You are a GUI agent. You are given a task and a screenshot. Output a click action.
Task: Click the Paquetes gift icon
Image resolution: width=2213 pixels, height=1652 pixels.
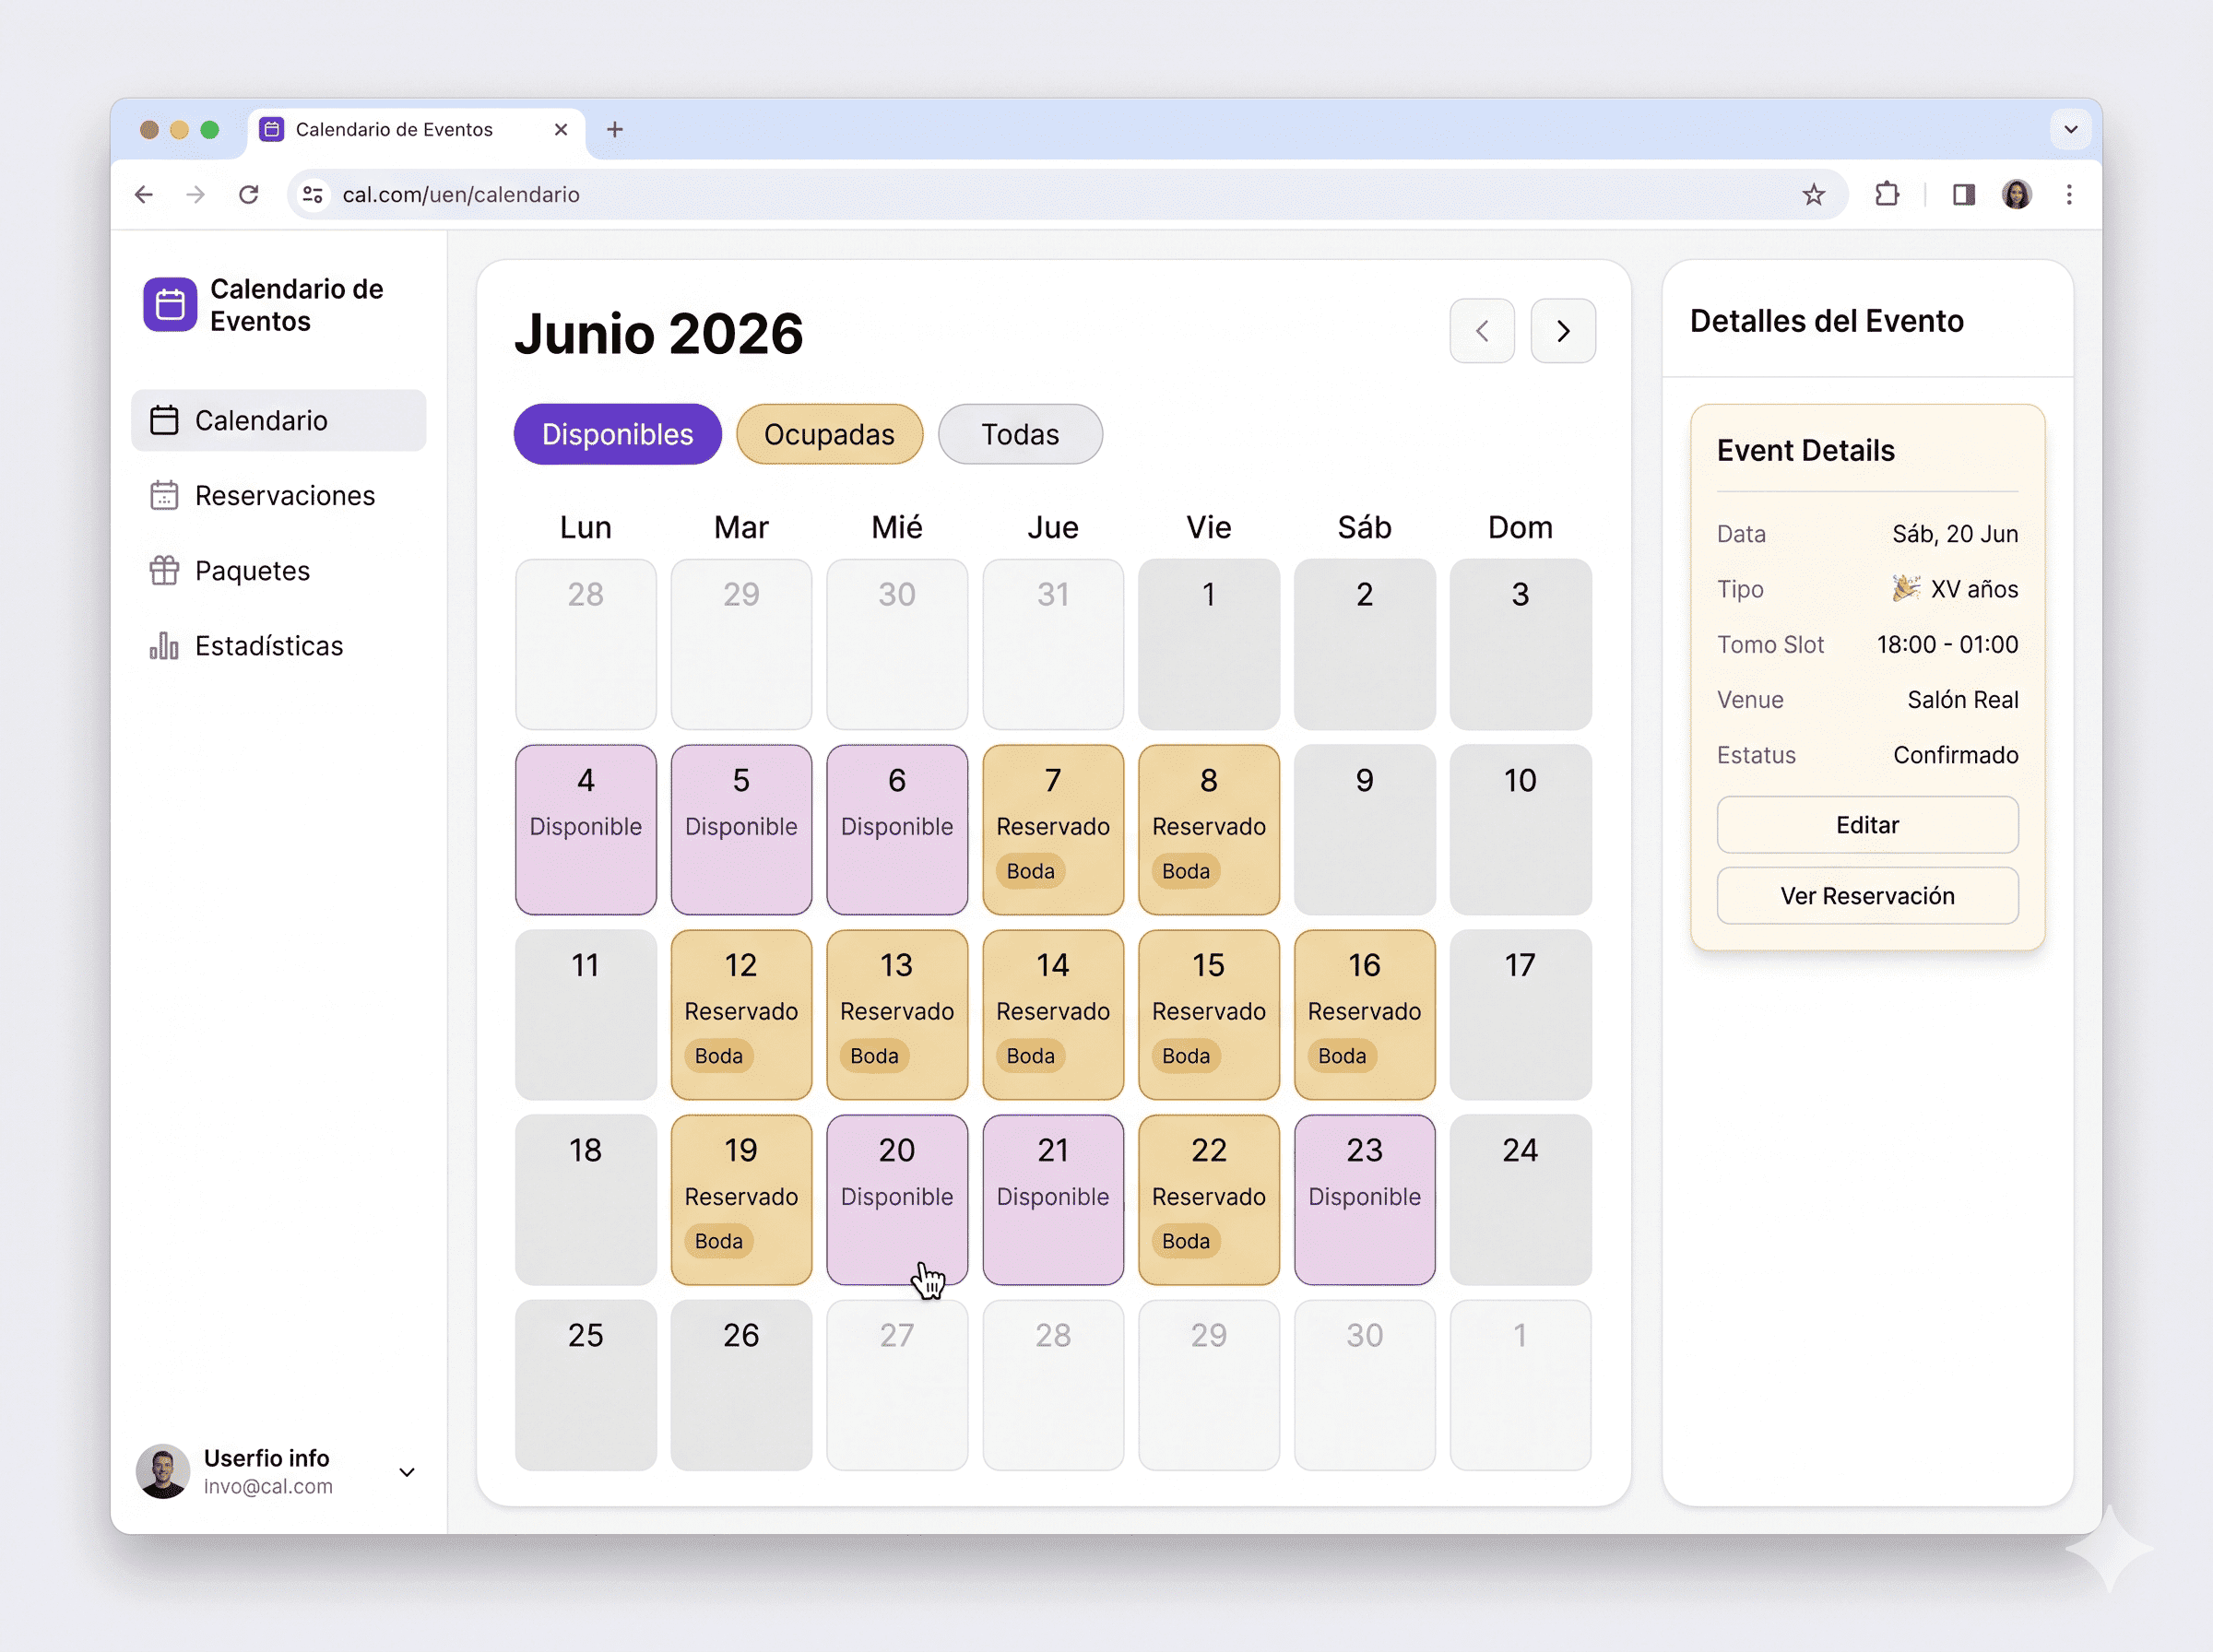(x=164, y=571)
